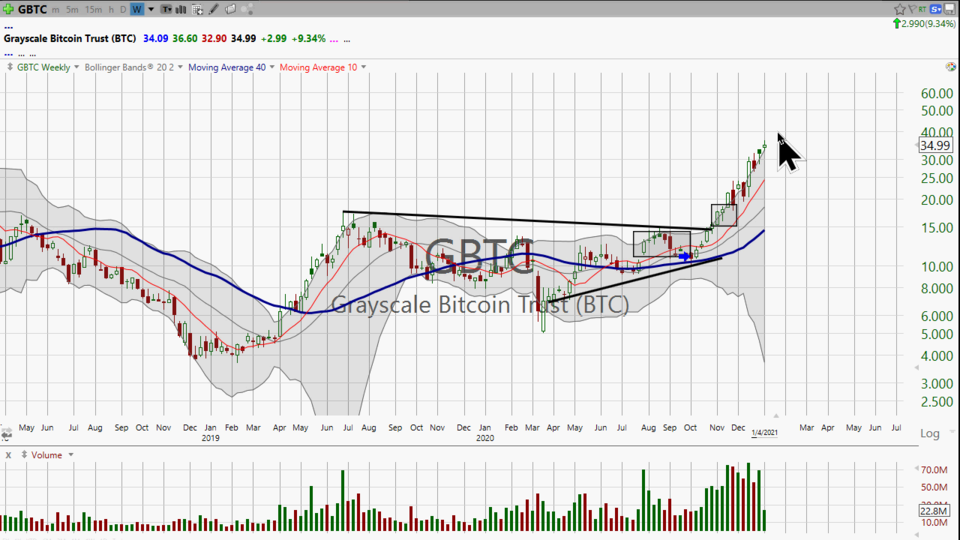Click the add indicator table icon
Viewport: 960px width, 540px height.
coord(197,9)
